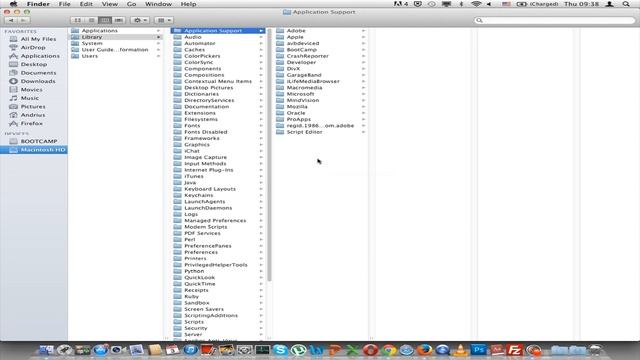Open Andrius home folder in sidebar
Screen dimensions: 640x360
click(34, 115)
